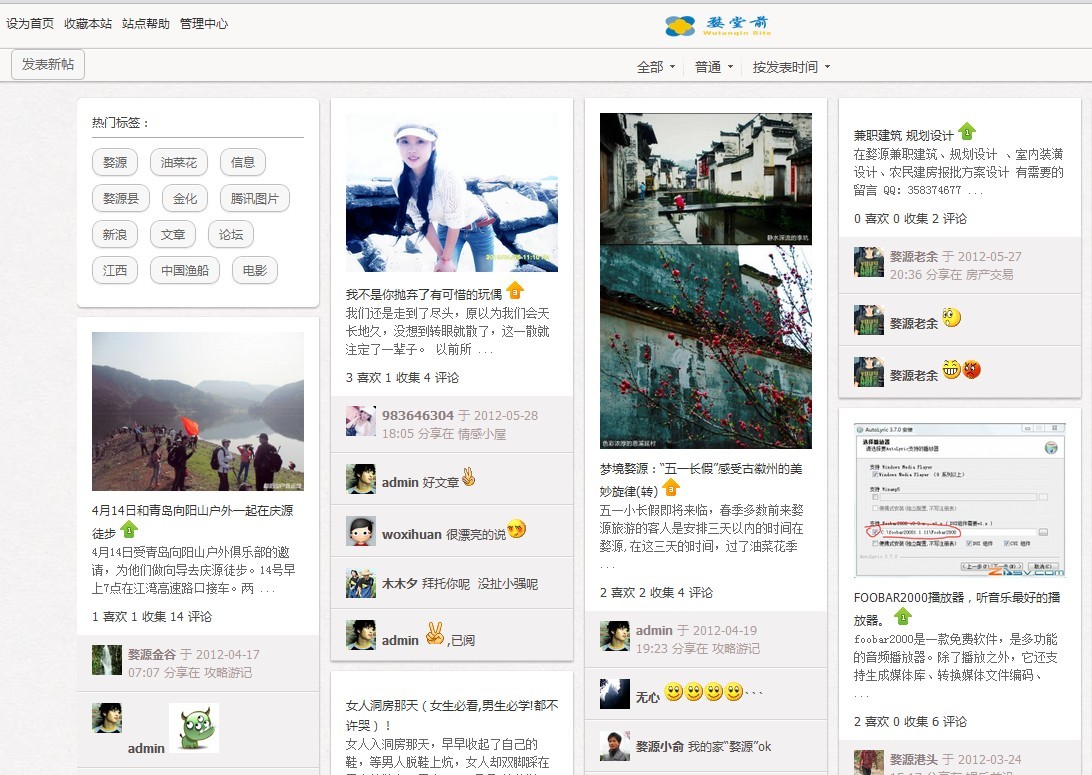Click 婺源港头 user avatar

pos(869,762)
